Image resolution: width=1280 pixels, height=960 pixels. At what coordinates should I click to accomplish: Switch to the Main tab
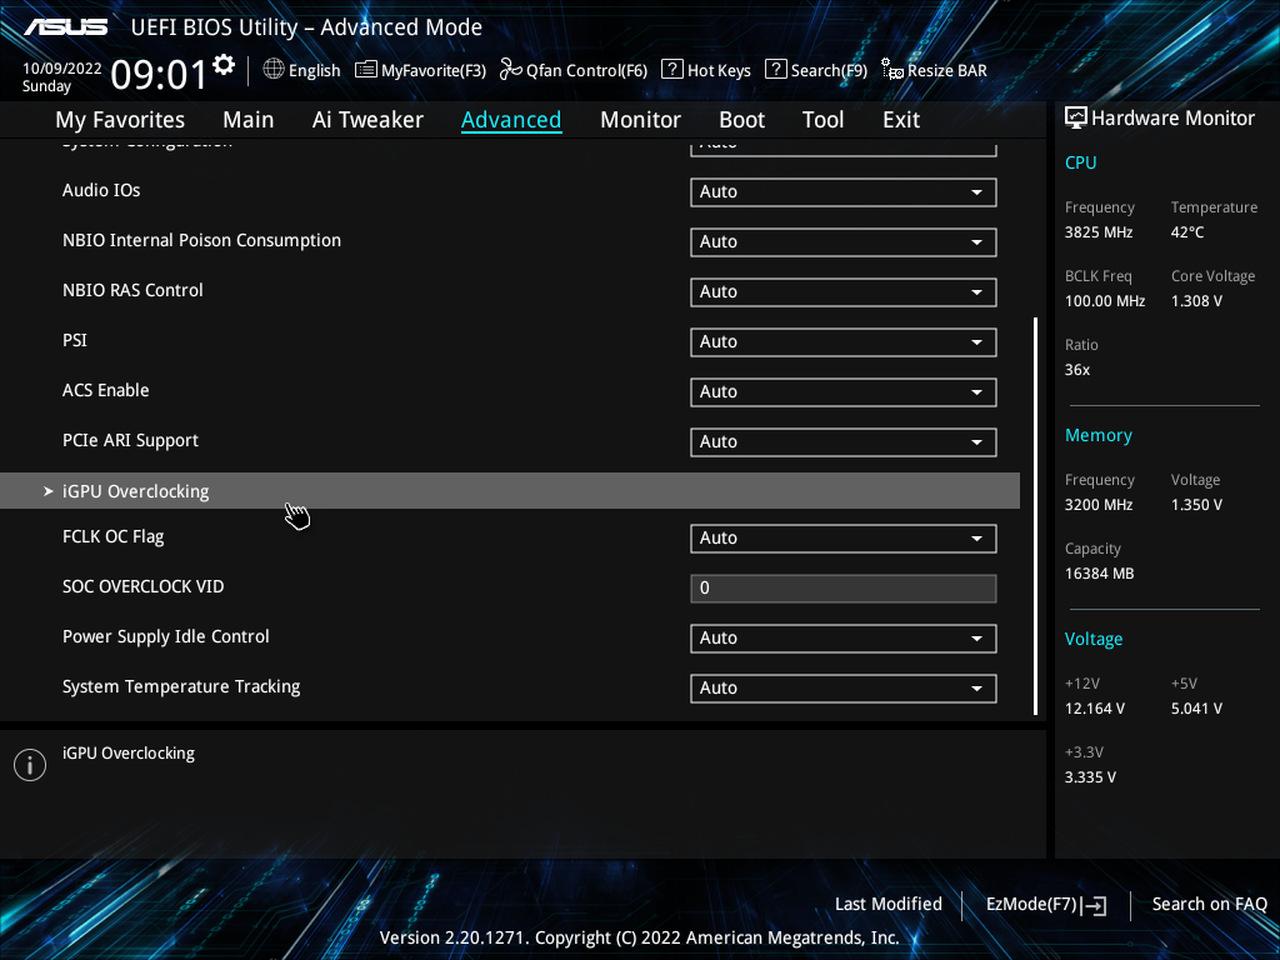pos(248,120)
